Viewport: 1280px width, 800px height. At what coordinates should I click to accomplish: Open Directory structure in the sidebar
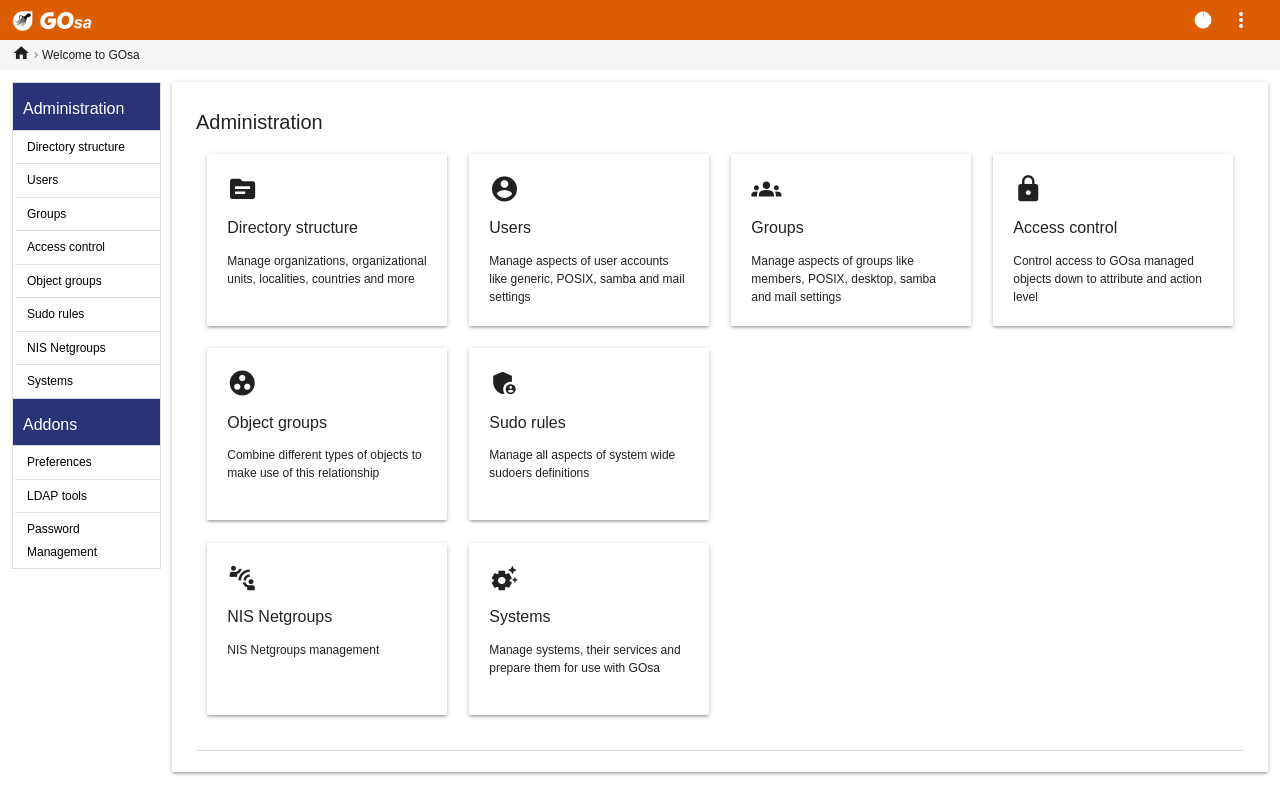[76, 147]
